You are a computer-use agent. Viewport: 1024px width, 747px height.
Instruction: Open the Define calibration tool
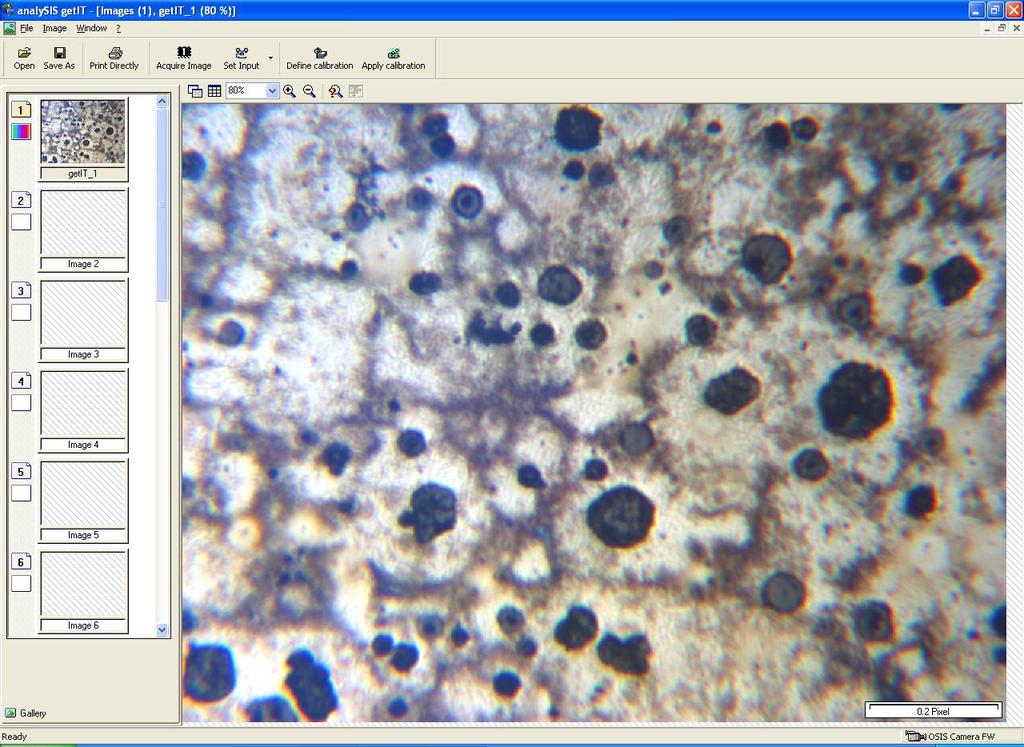pyautogui.click(x=319, y=58)
